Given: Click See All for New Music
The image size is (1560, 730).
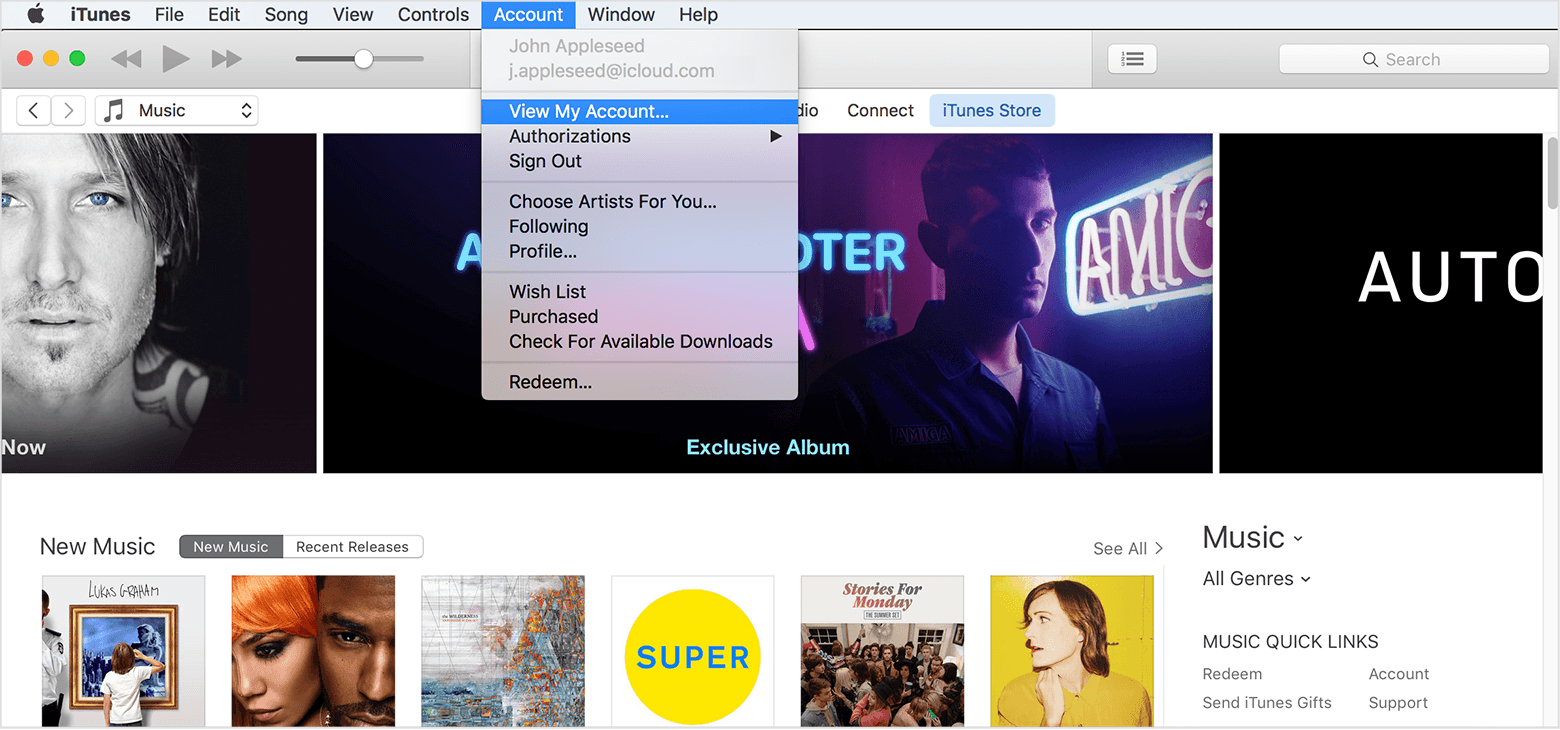Looking at the screenshot, I should 1128,548.
